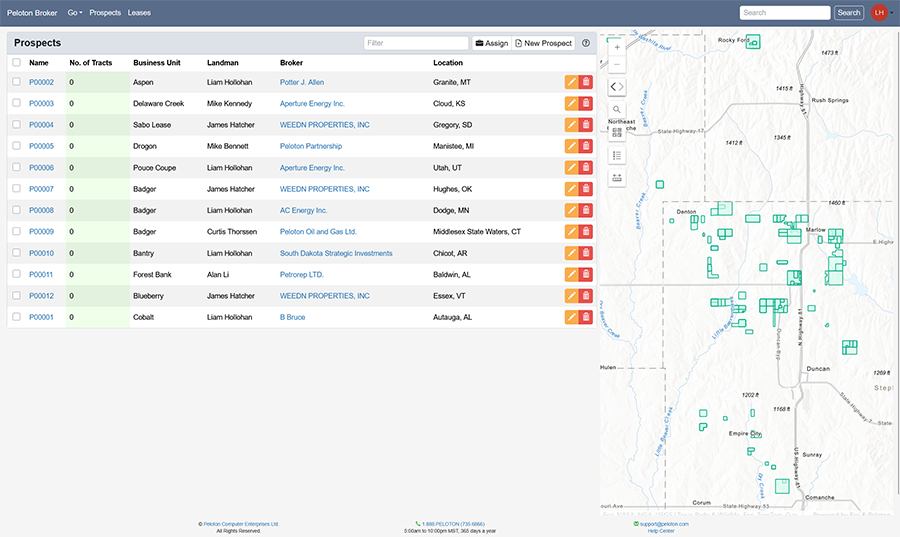The height and width of the screenshot is (537, 900).
Task: Click the map measure ruler icon
Action: [x=617, y=177]
